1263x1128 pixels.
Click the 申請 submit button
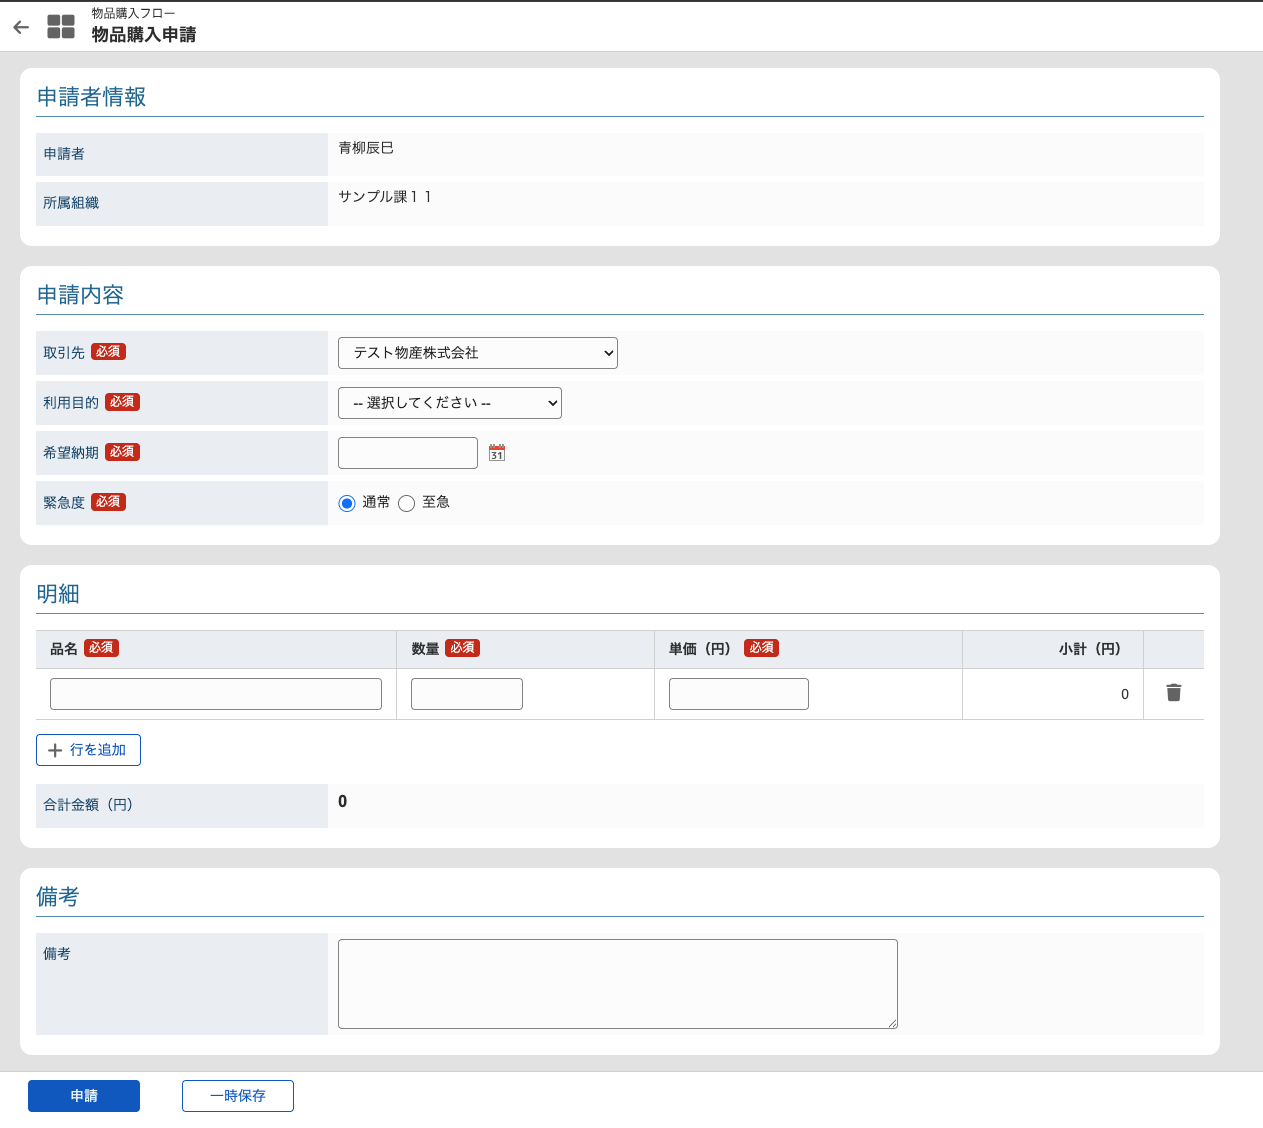point(84,1096)
